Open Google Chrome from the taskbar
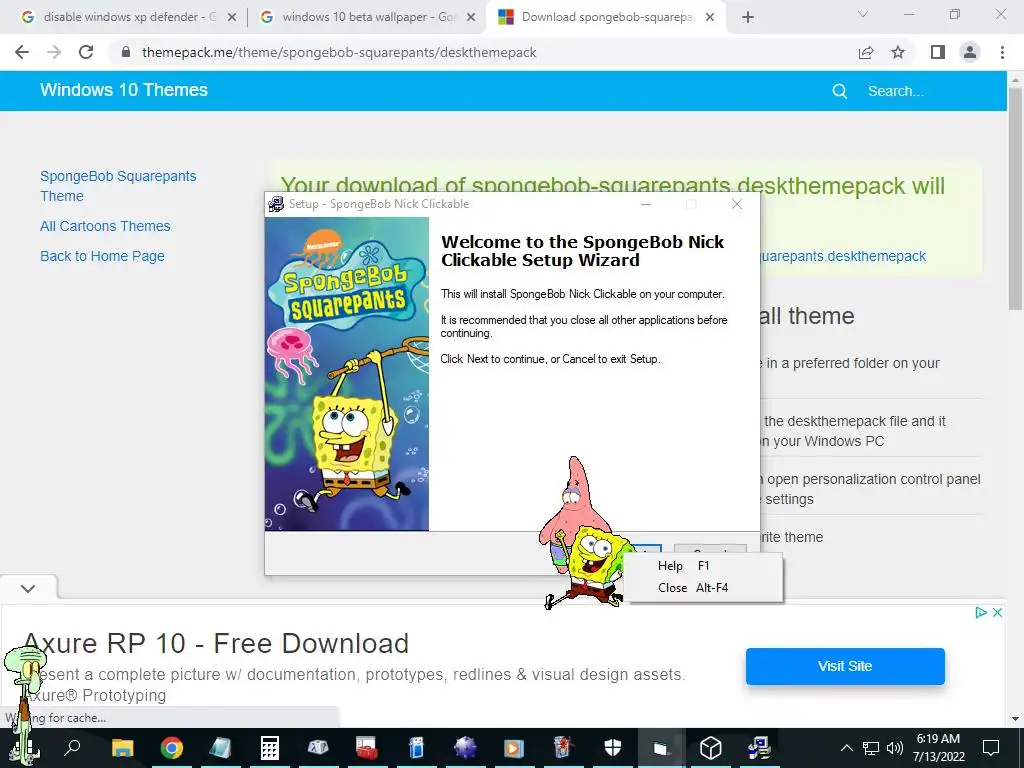This screenshot has height=768, width=1024. 172,748
